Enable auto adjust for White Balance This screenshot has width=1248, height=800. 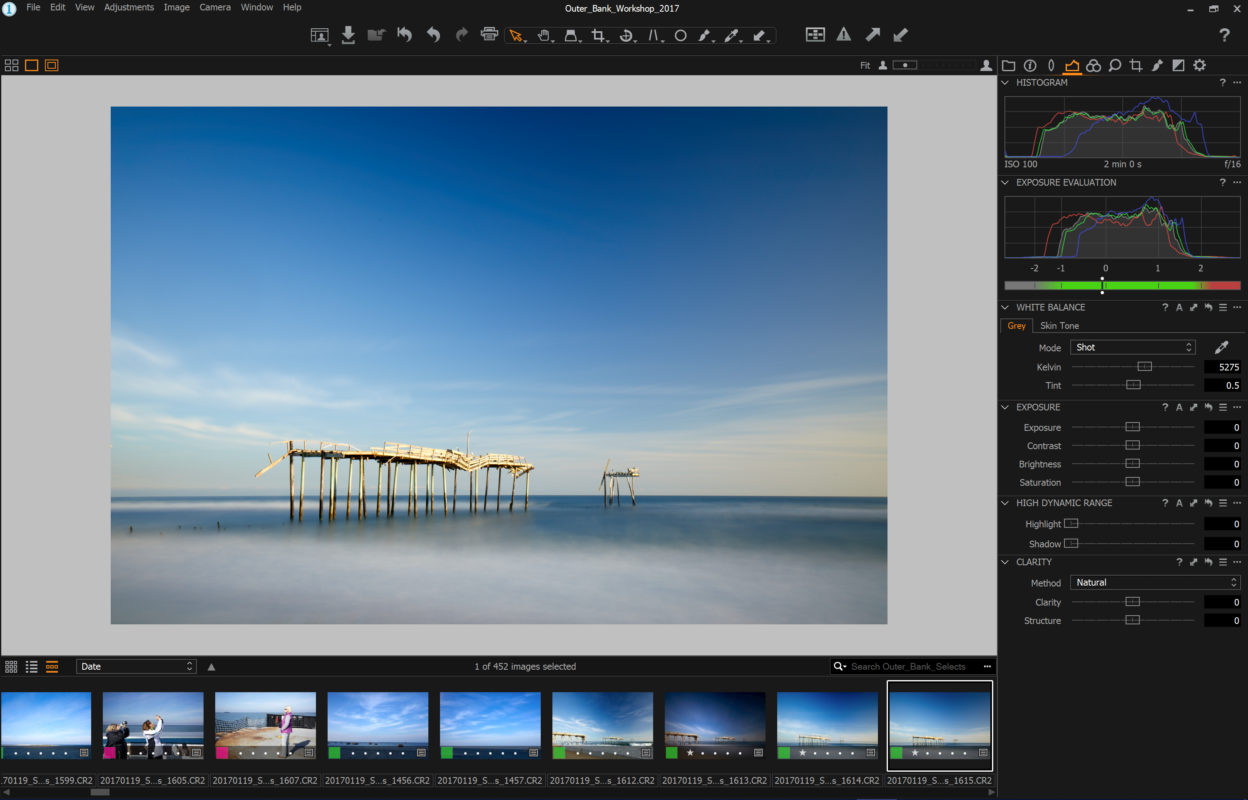point(1179,307)
